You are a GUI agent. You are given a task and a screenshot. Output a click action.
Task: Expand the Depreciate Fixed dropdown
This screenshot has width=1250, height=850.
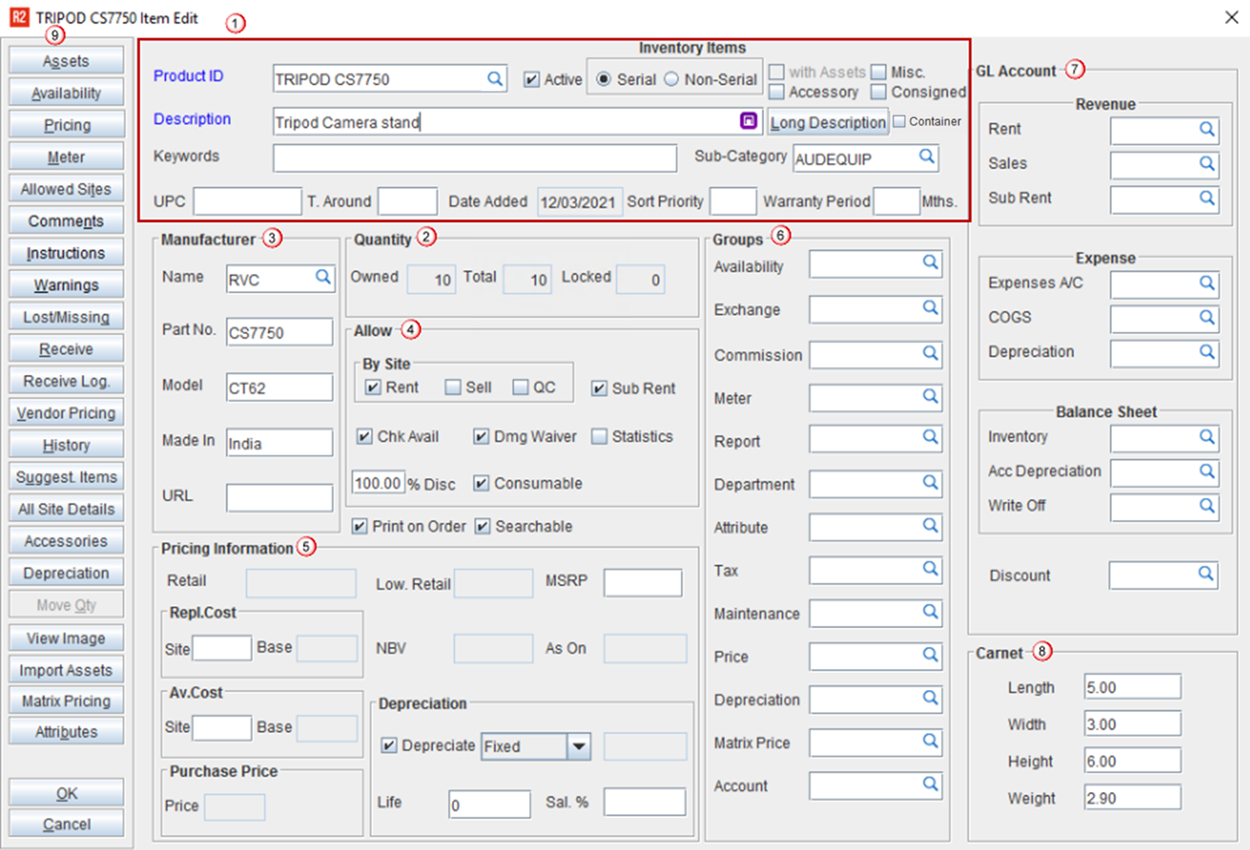pos(579,746)
